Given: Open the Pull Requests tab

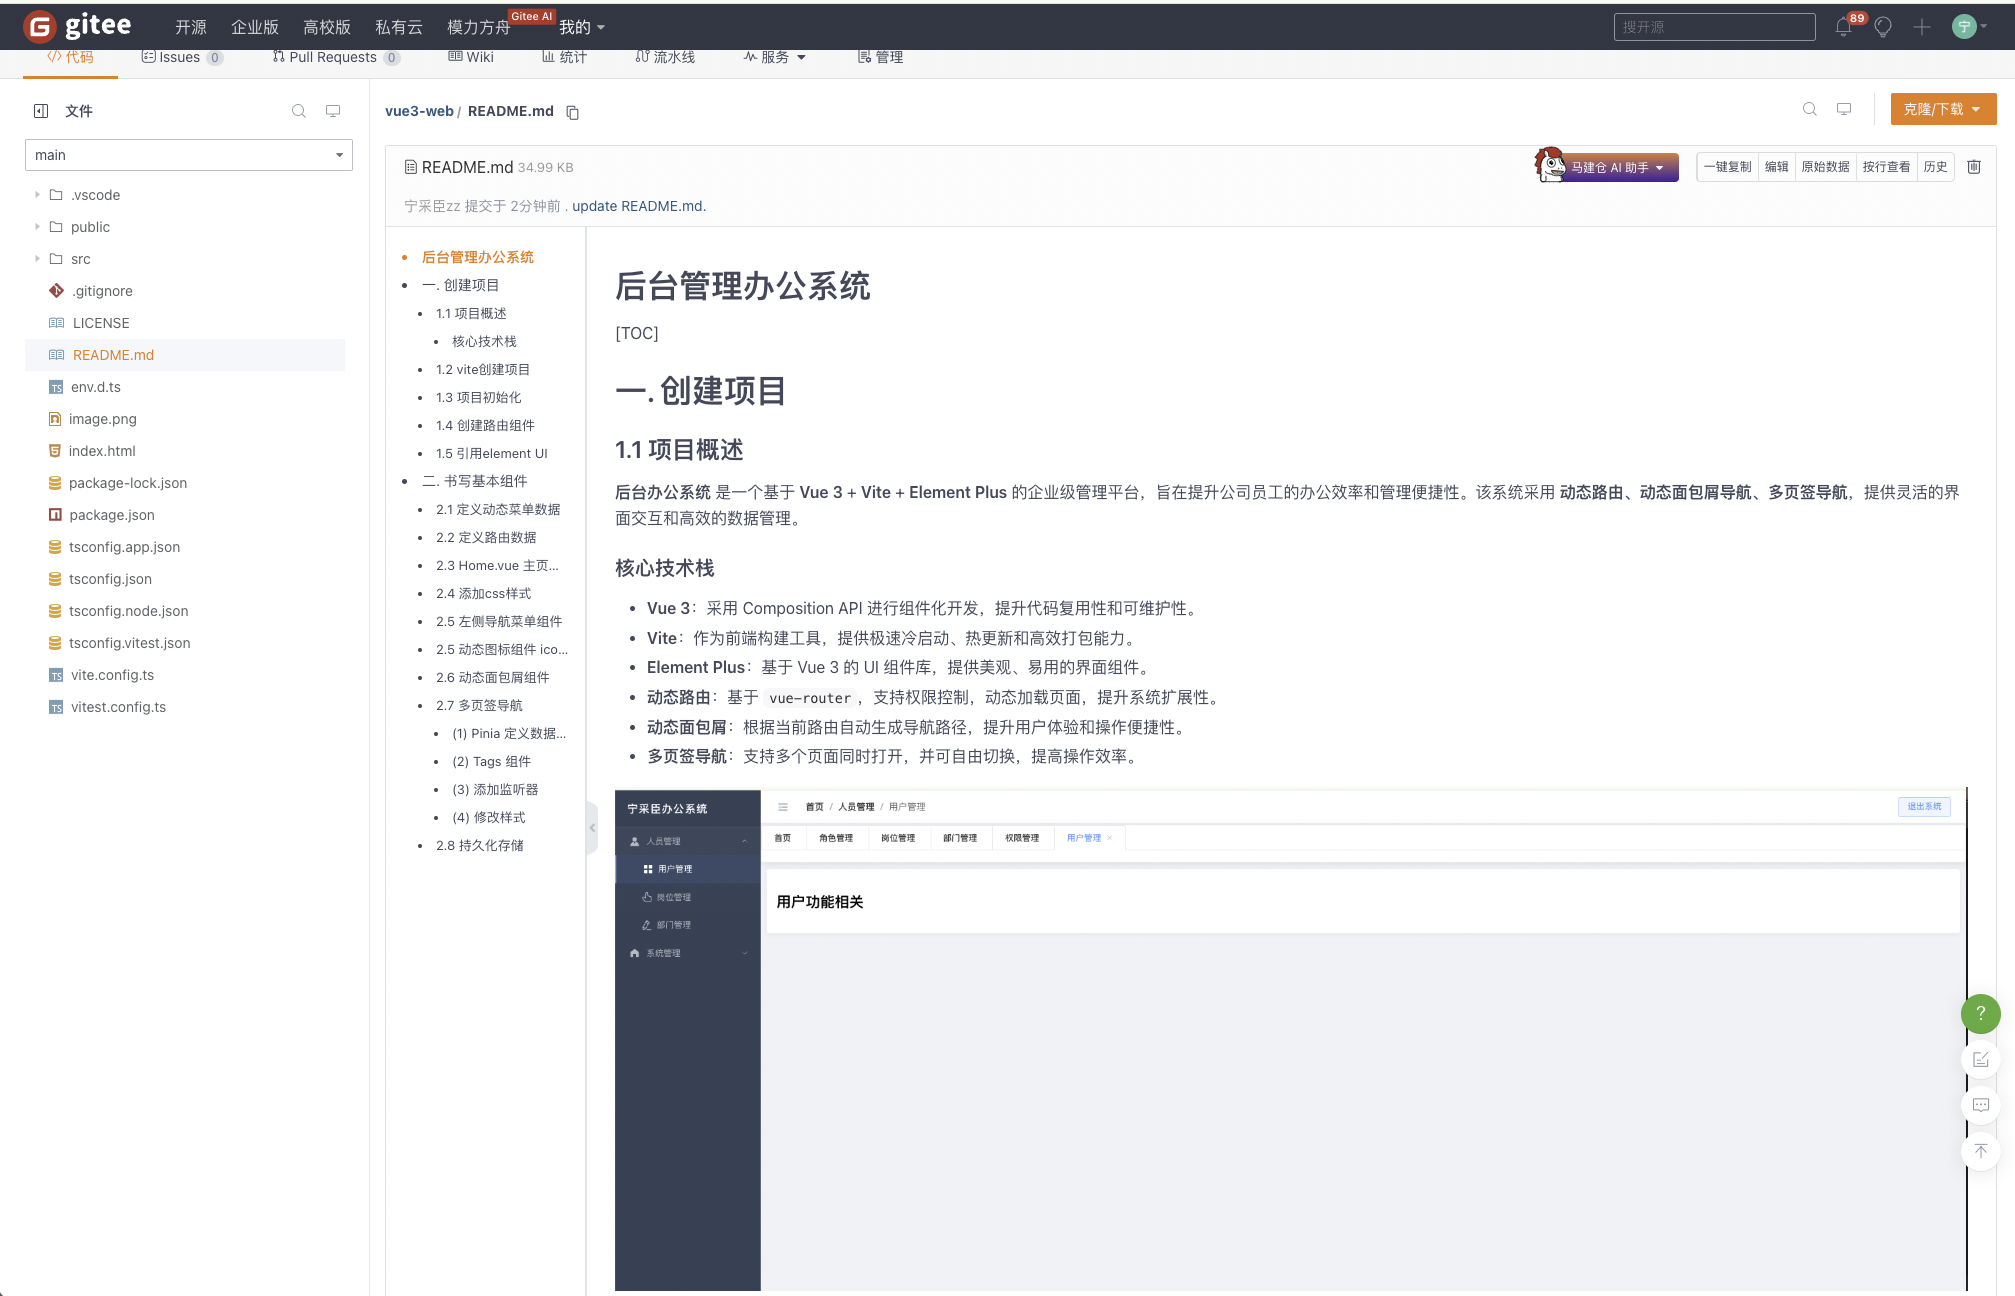Looking at the screenshot, I should coord(332,57).
